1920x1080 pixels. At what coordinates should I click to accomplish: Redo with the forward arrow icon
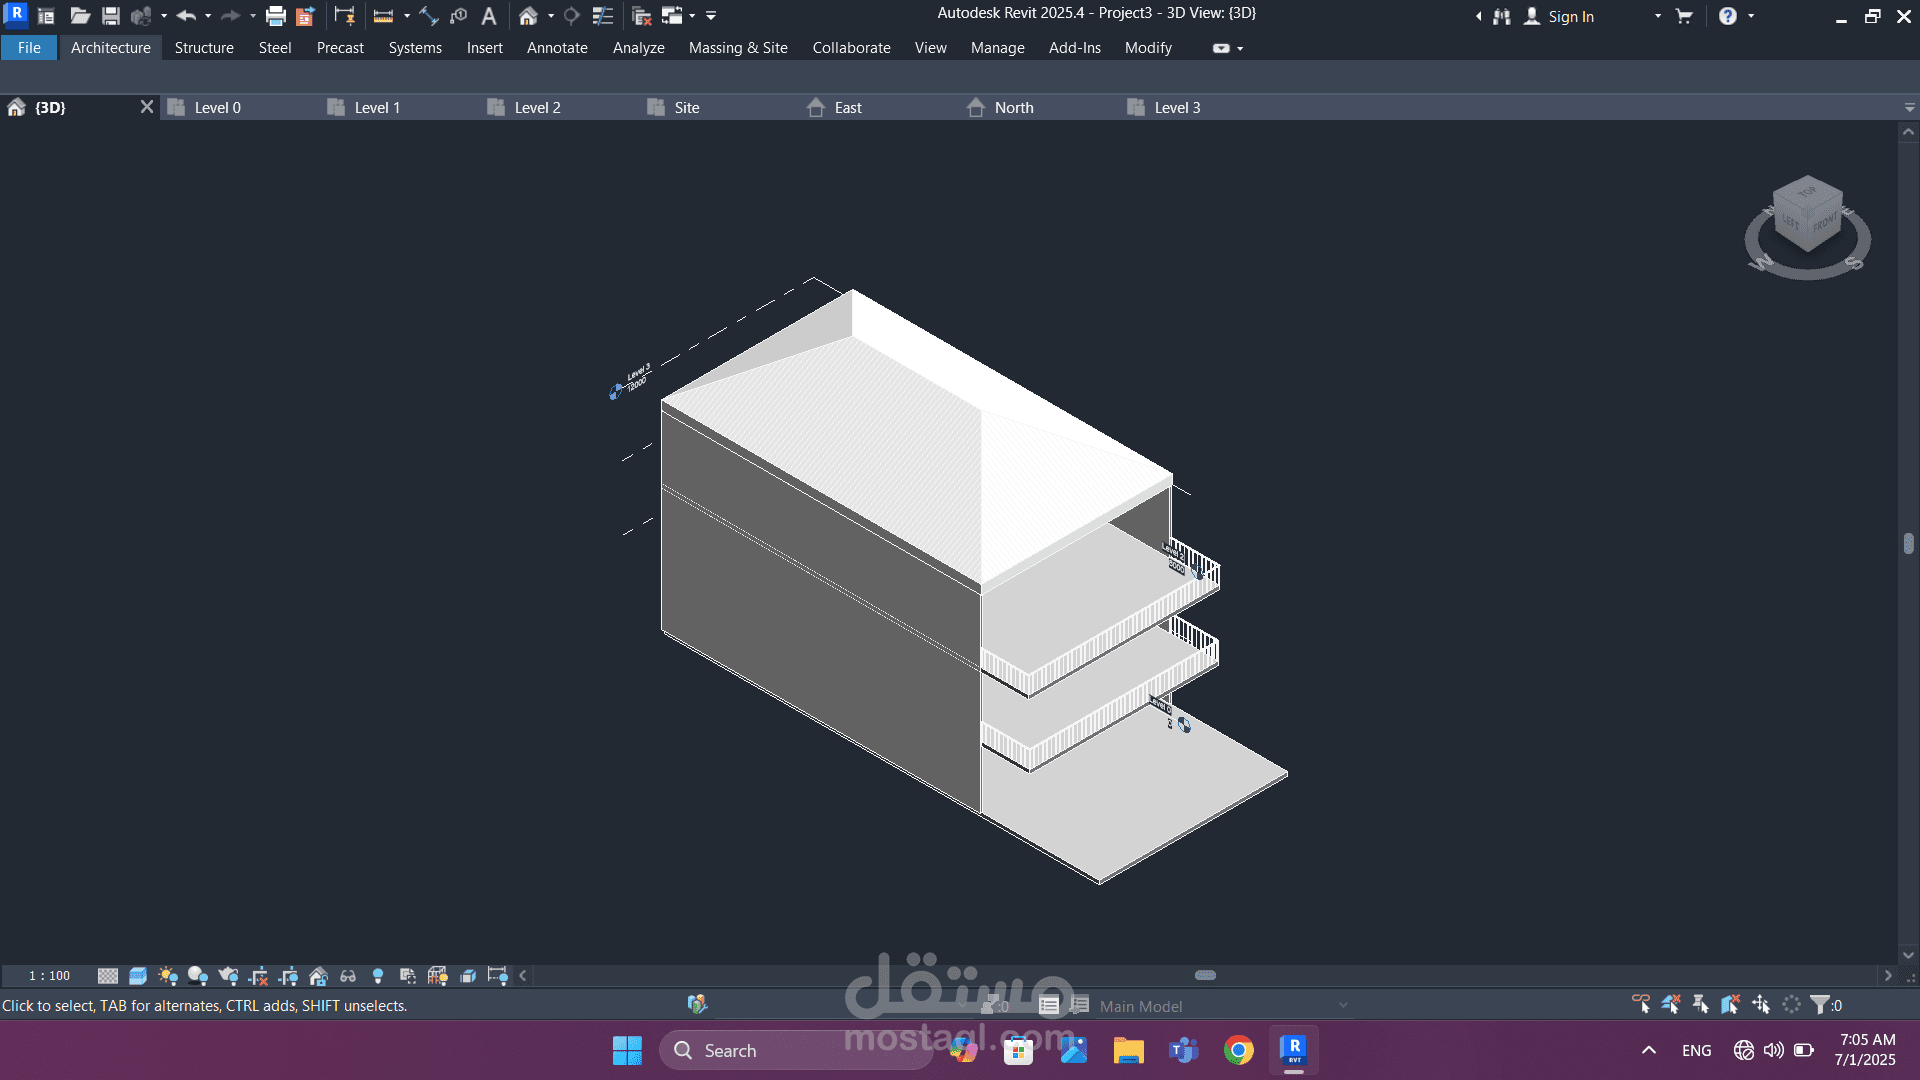230,16
